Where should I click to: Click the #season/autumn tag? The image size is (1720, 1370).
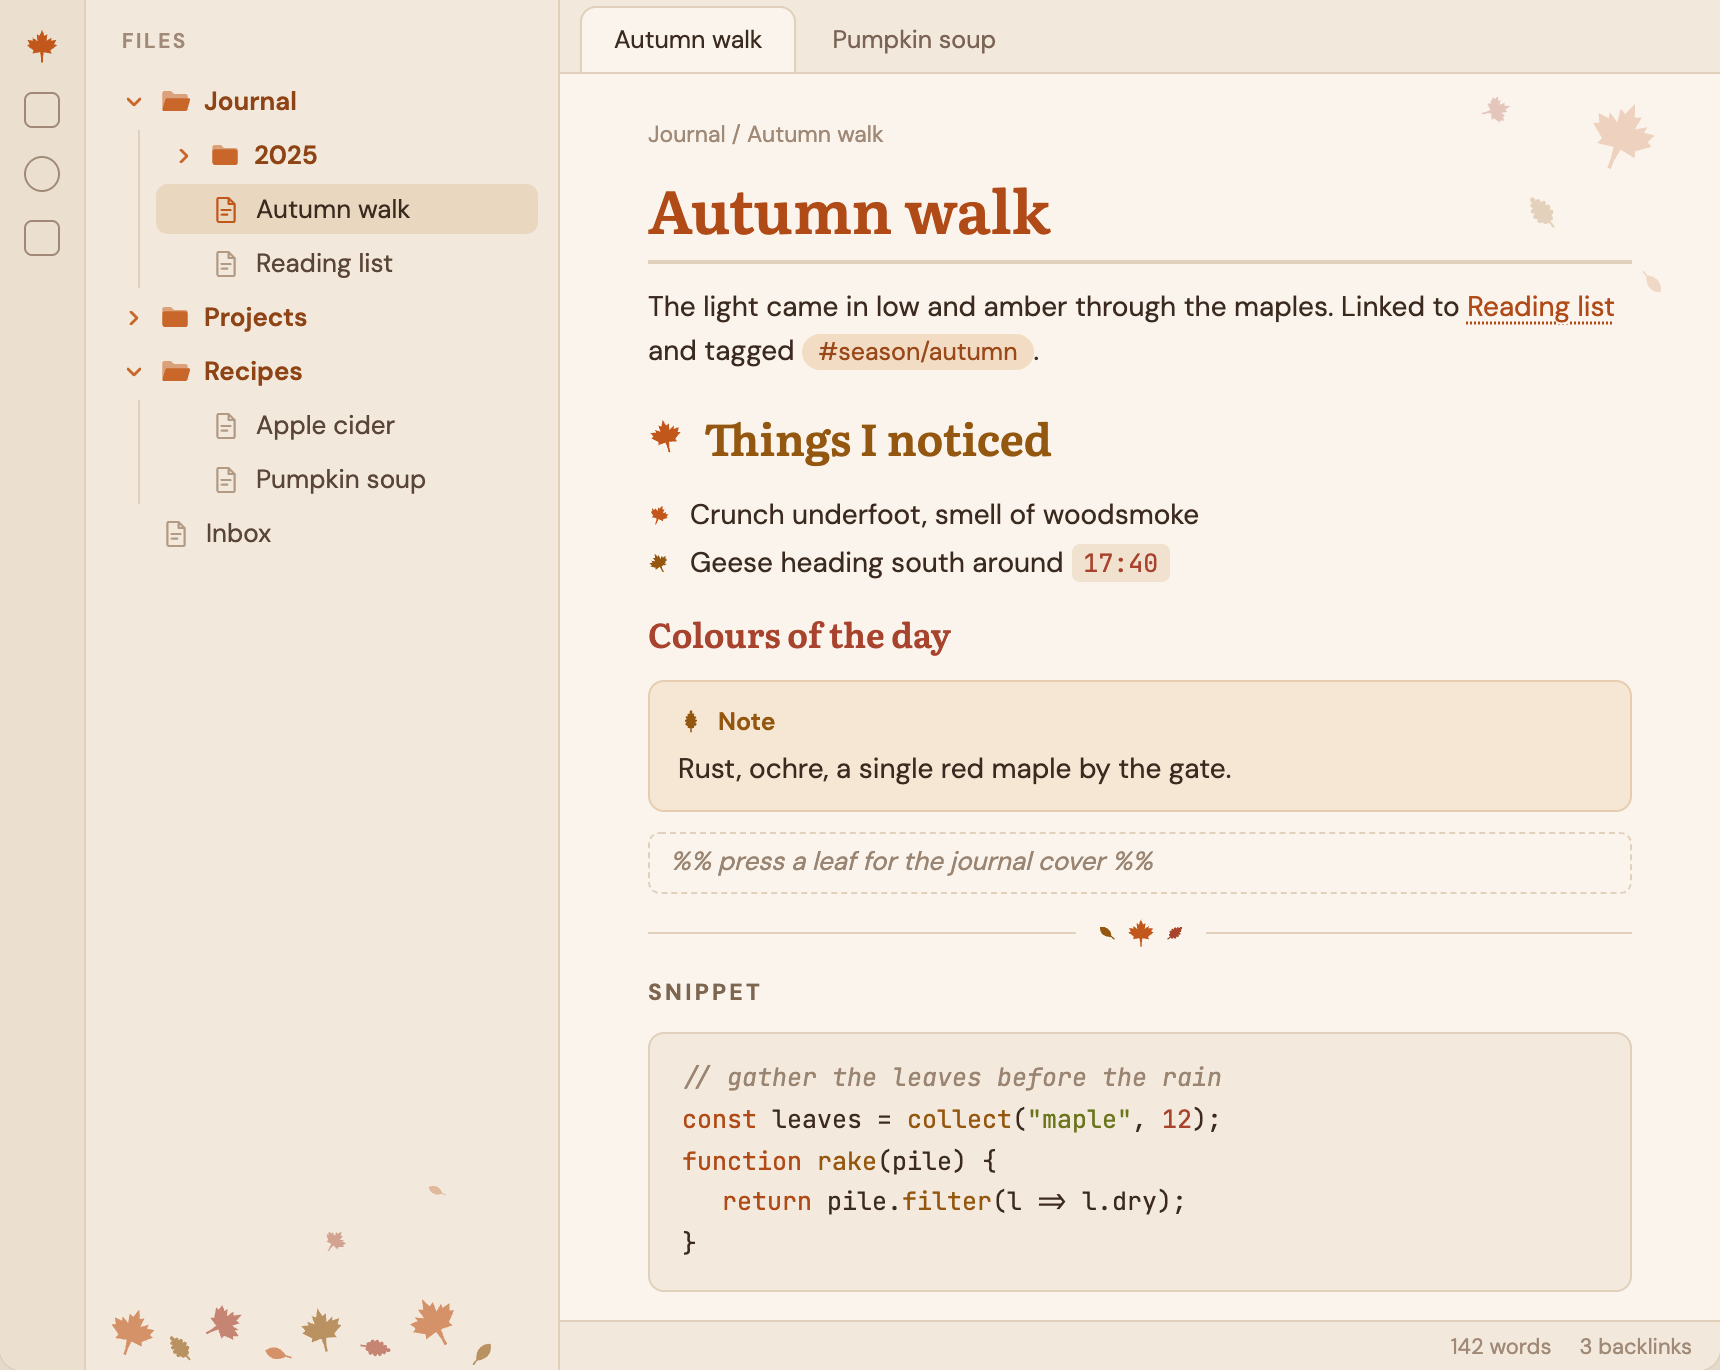[x=917, y=352]
